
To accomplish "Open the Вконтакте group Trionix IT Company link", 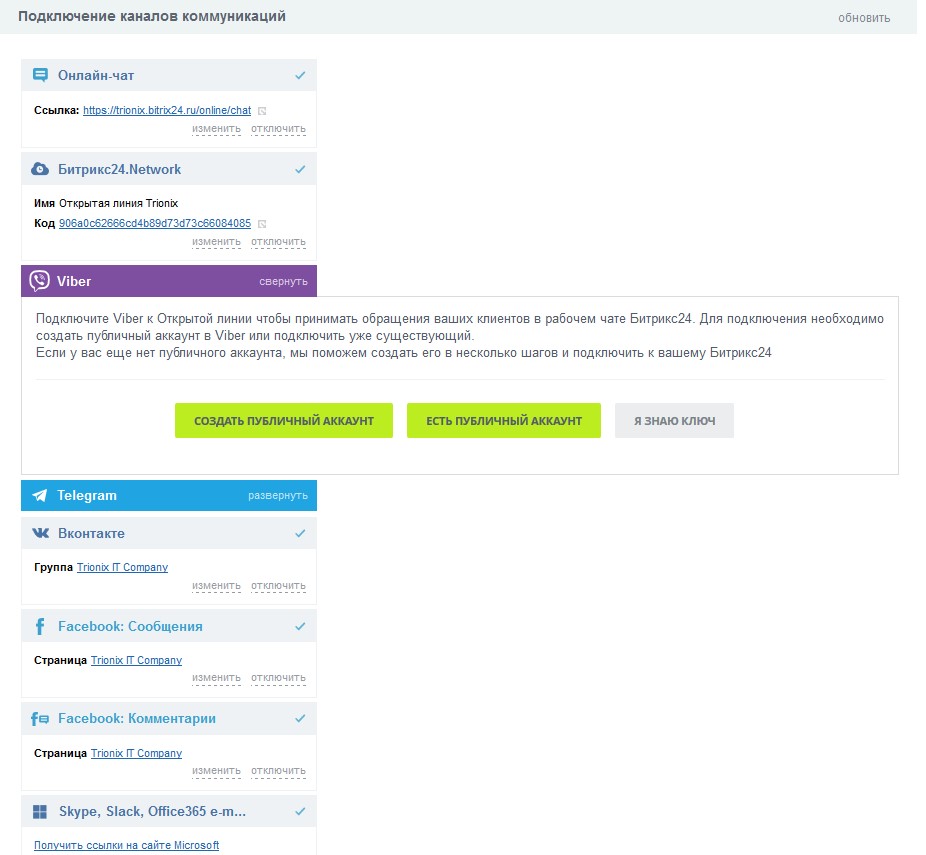I will pyautogui.click(x=122, y=567).
